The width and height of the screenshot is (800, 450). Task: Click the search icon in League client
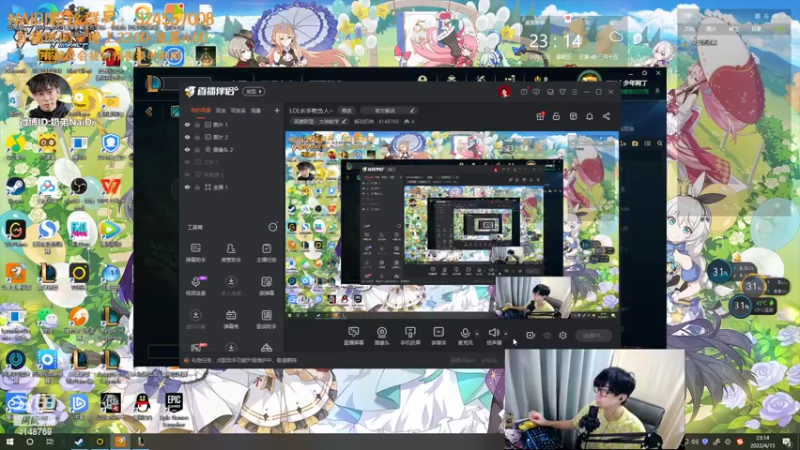click(x=660, y=144)
